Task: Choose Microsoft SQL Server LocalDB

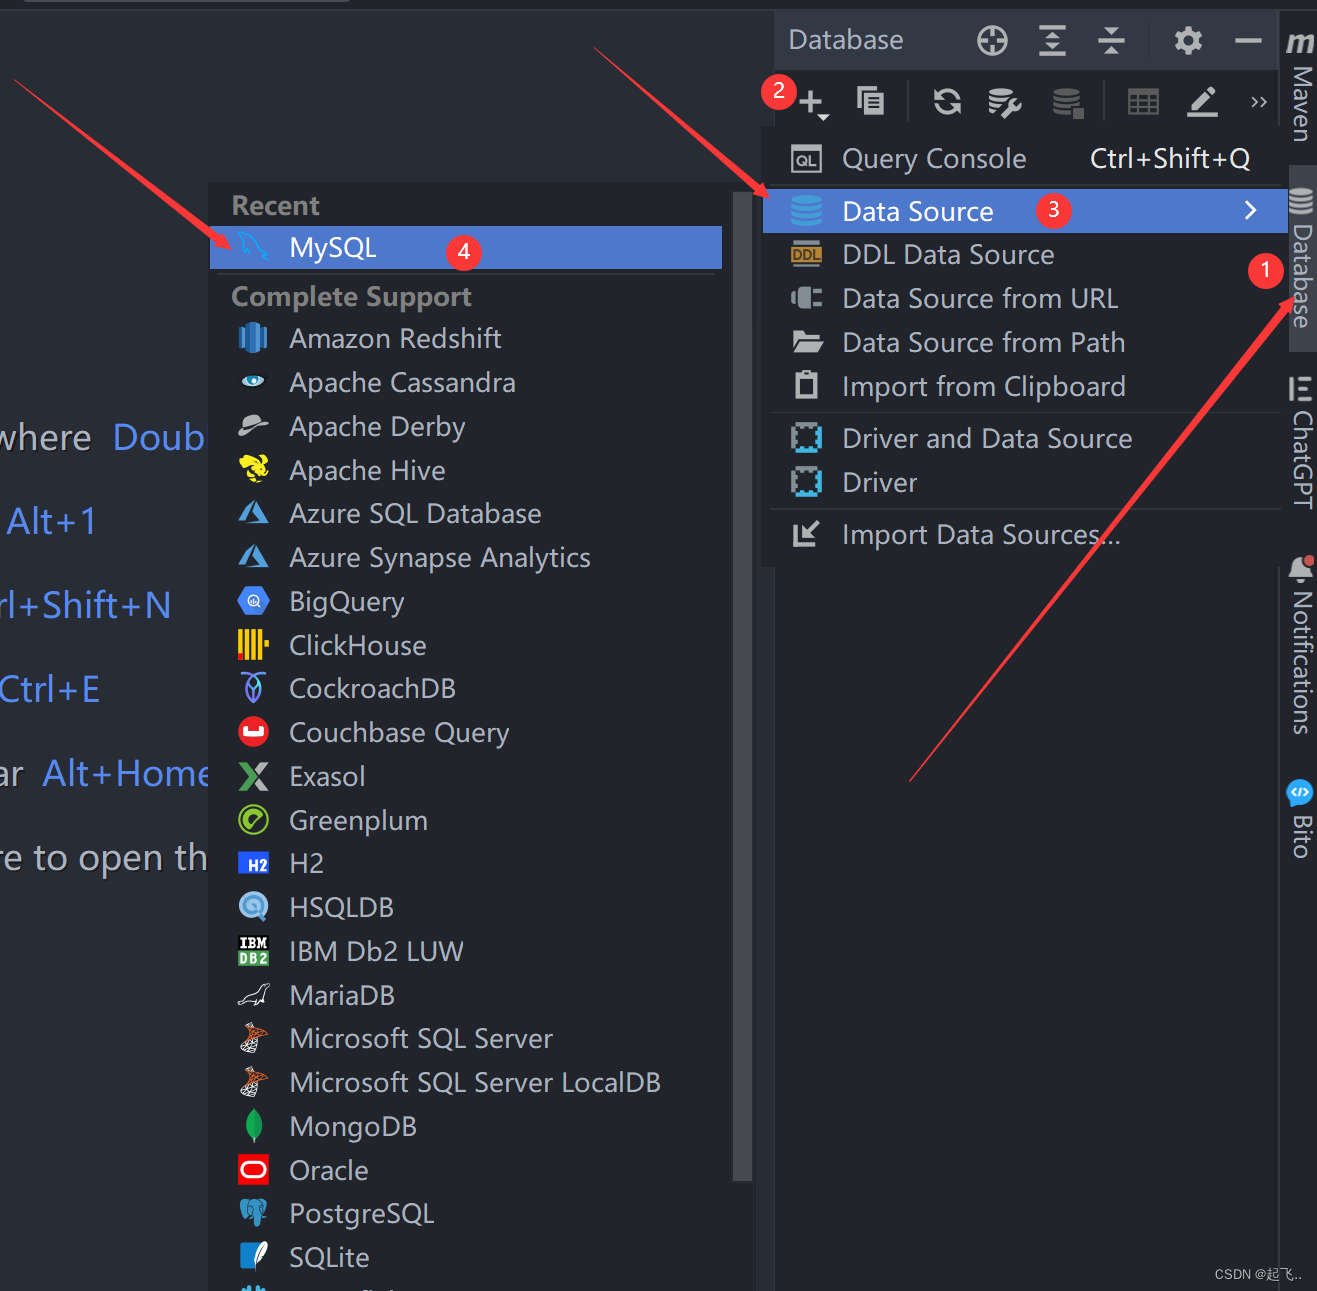Action: click(x=466, y=1083)
